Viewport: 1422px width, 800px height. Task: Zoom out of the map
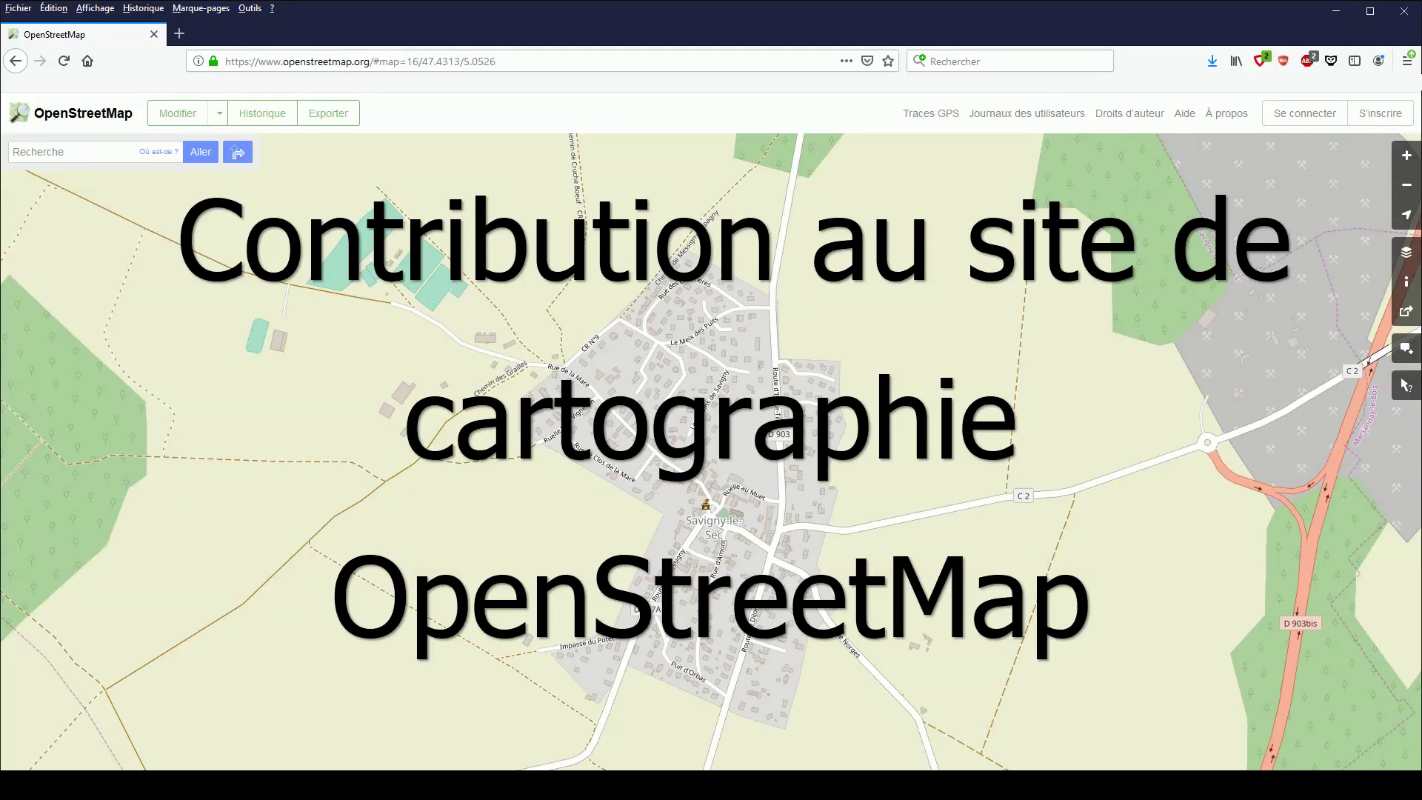click(1406, 185)
